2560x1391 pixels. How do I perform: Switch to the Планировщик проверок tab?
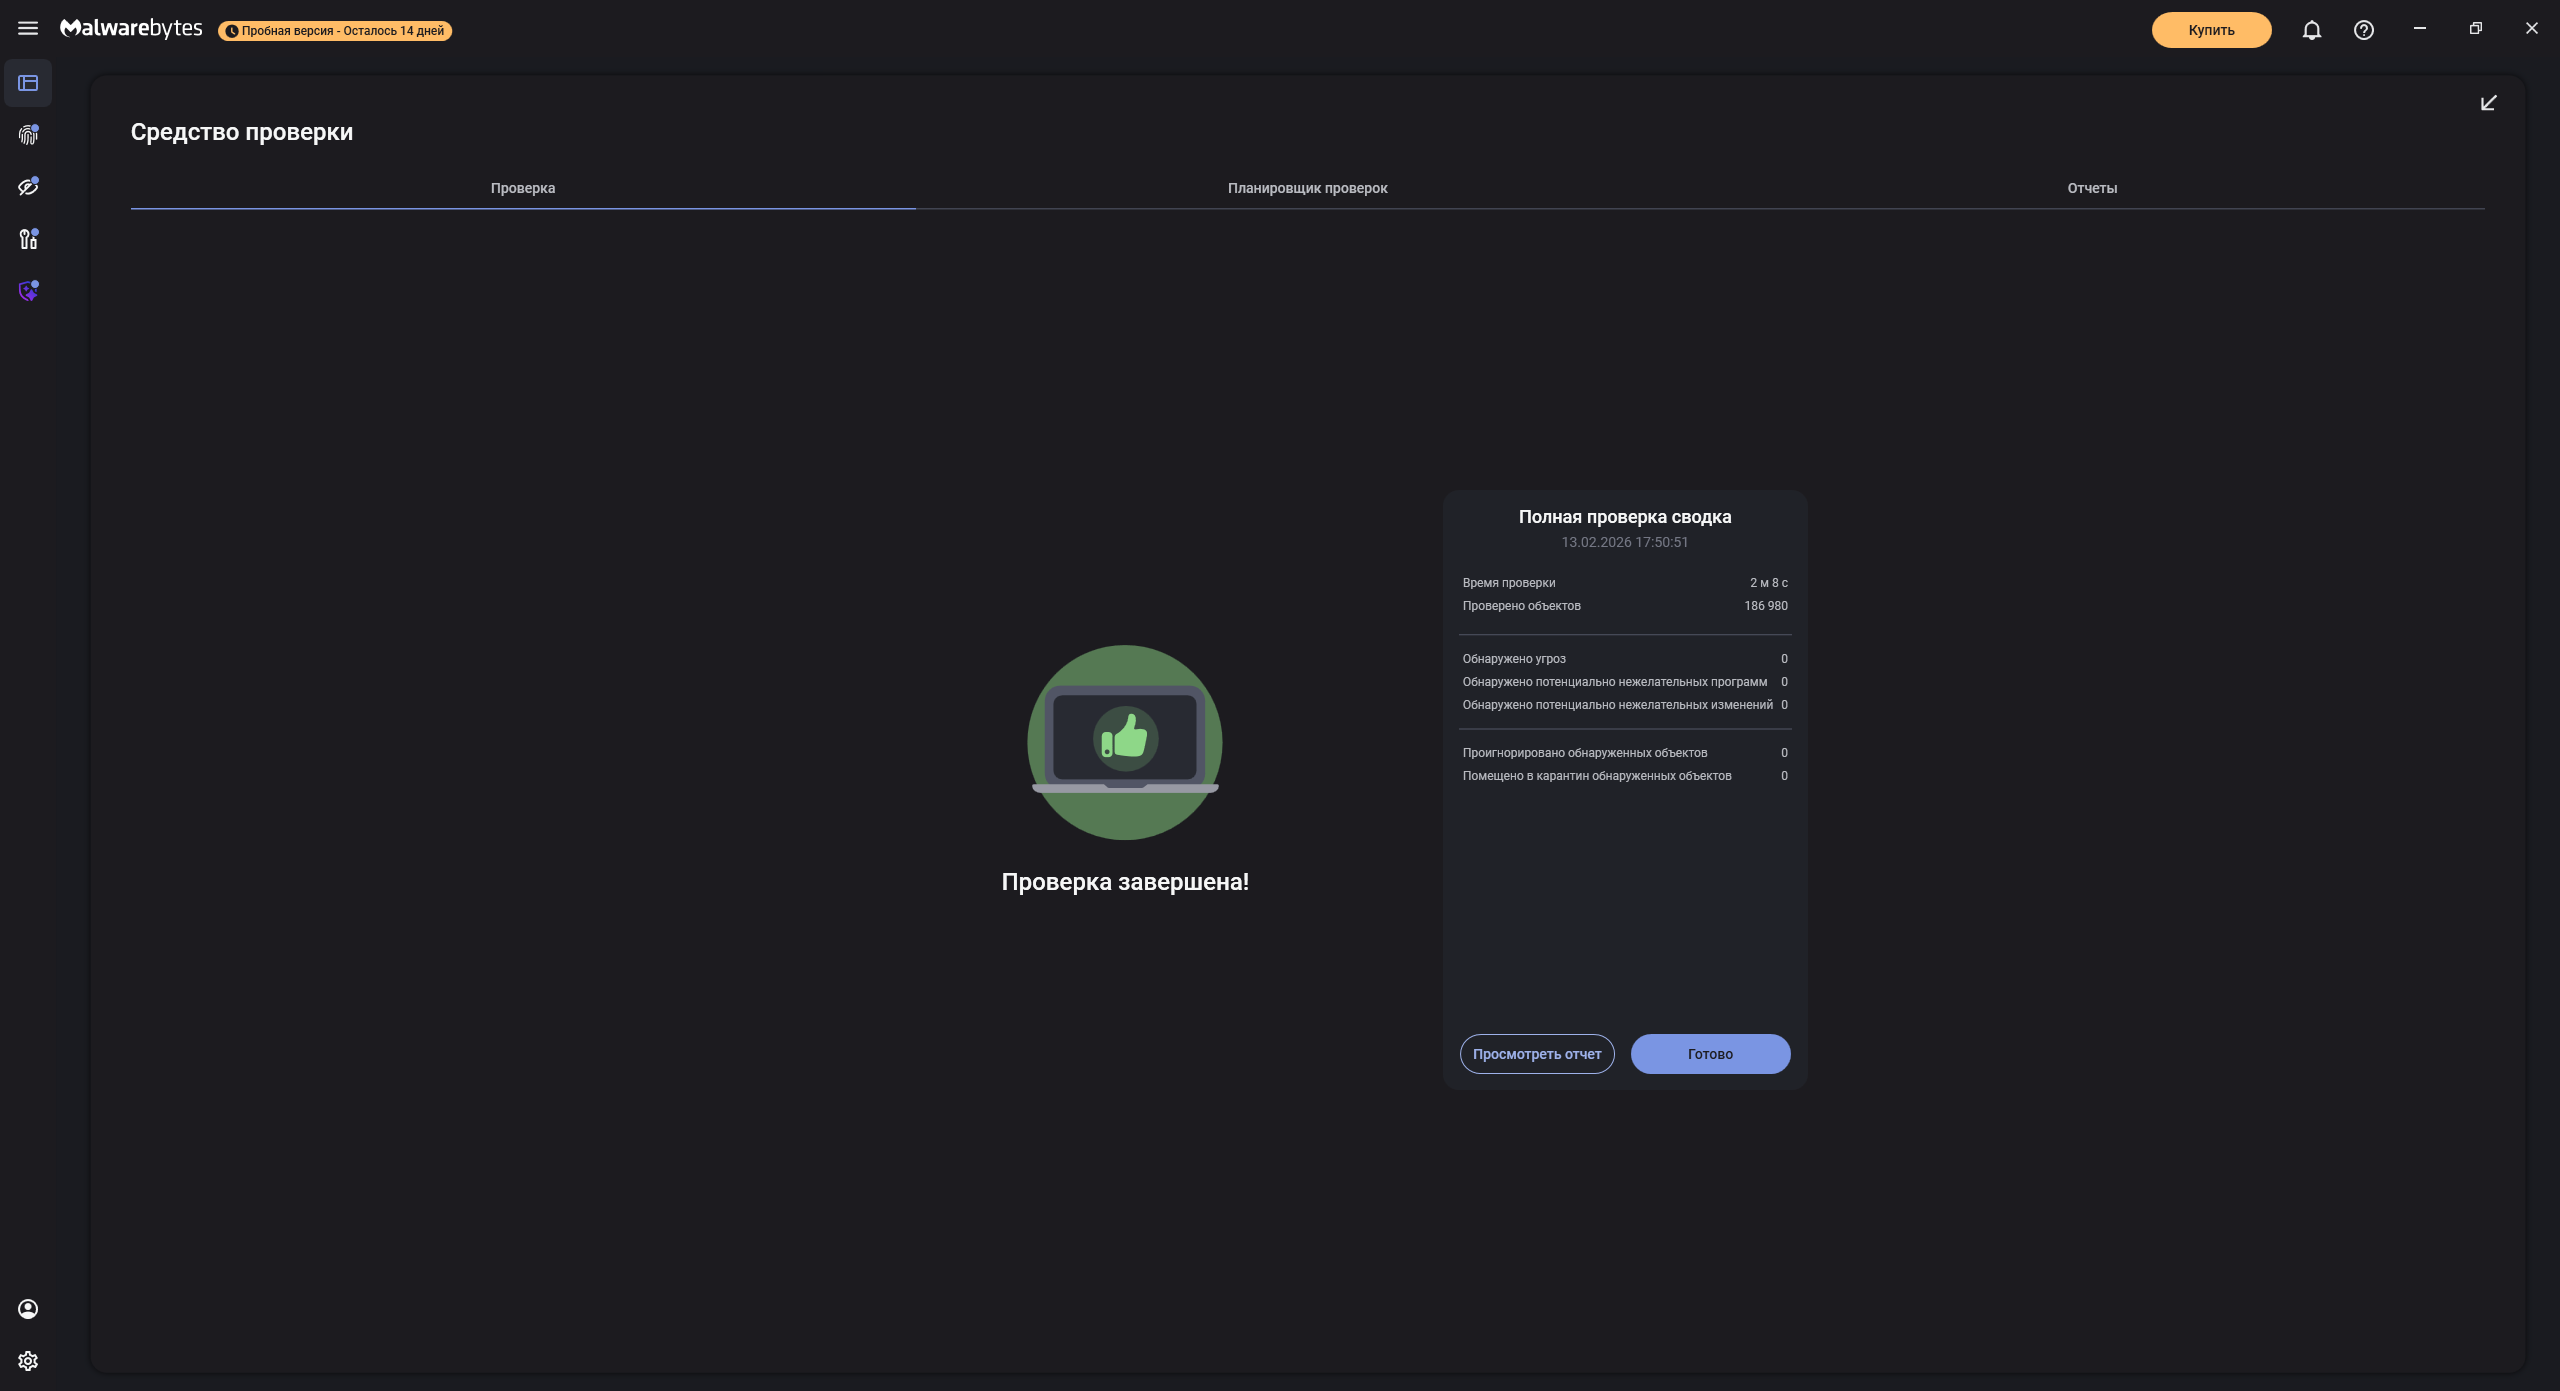1307,188
